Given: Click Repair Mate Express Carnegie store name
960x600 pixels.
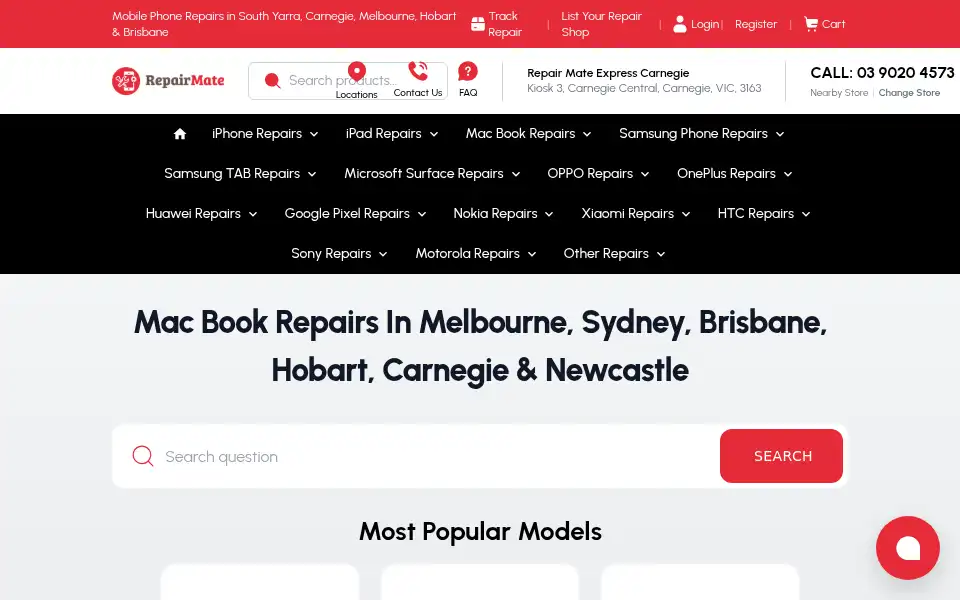Looking at the screenshot, I should tap(608, 73).
